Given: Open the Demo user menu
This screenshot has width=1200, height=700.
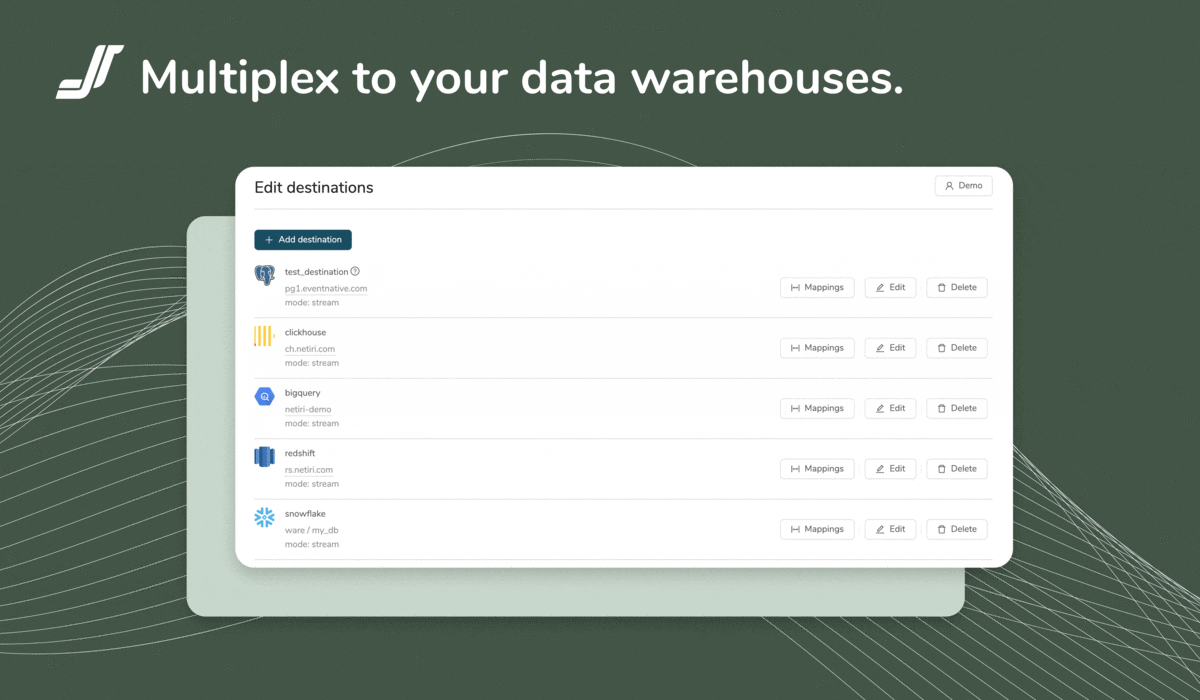Looking at the screenshot, I should [x=964, y=186].
